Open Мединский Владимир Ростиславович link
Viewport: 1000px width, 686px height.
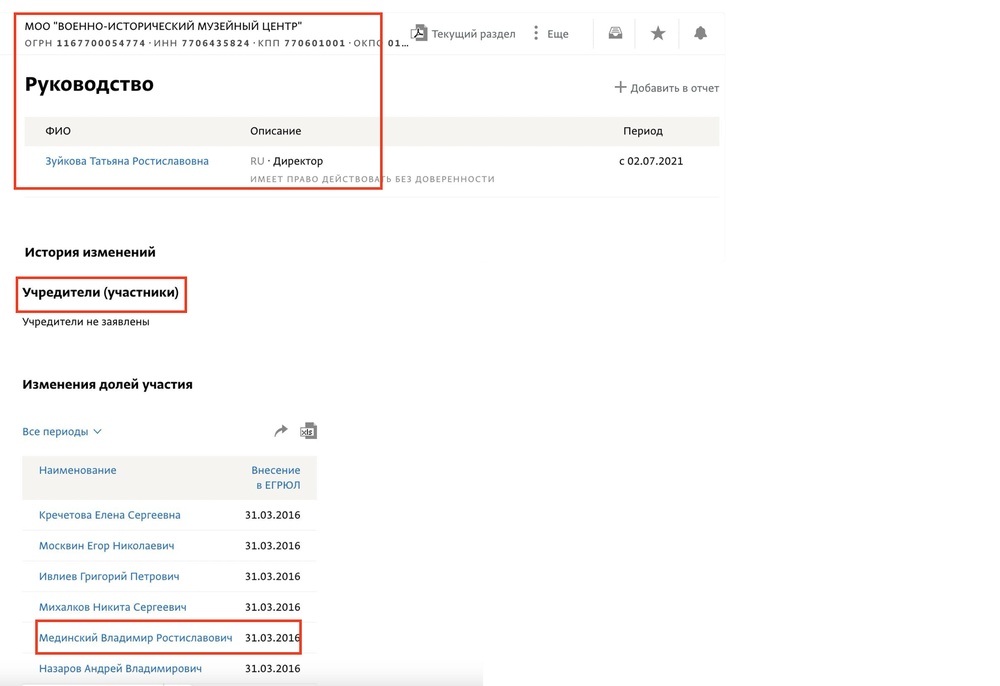135,638
